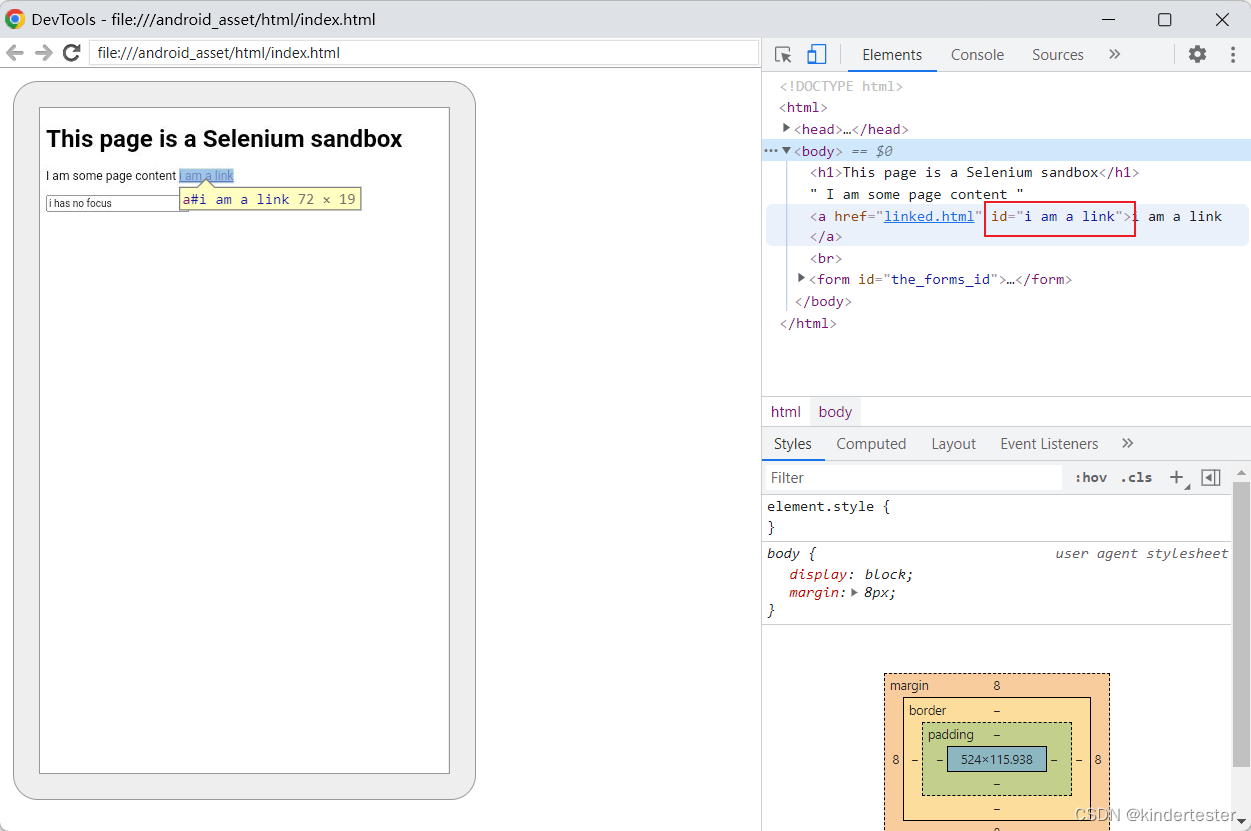Click the html breadcrumb
The image size is (1251, 831).
pos(786,412)
